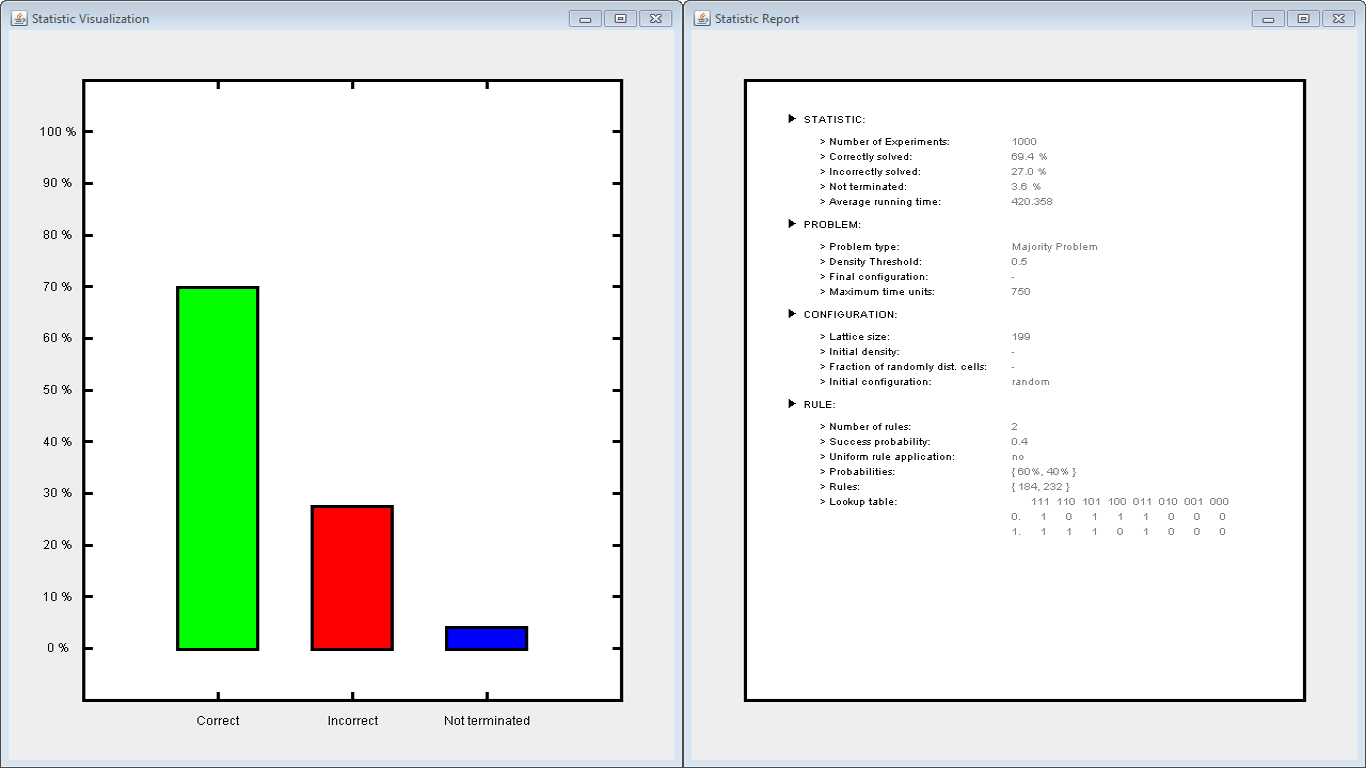Select the green Correct bar
This screenshot has width=1366, height=768.
tap(218, 468)
